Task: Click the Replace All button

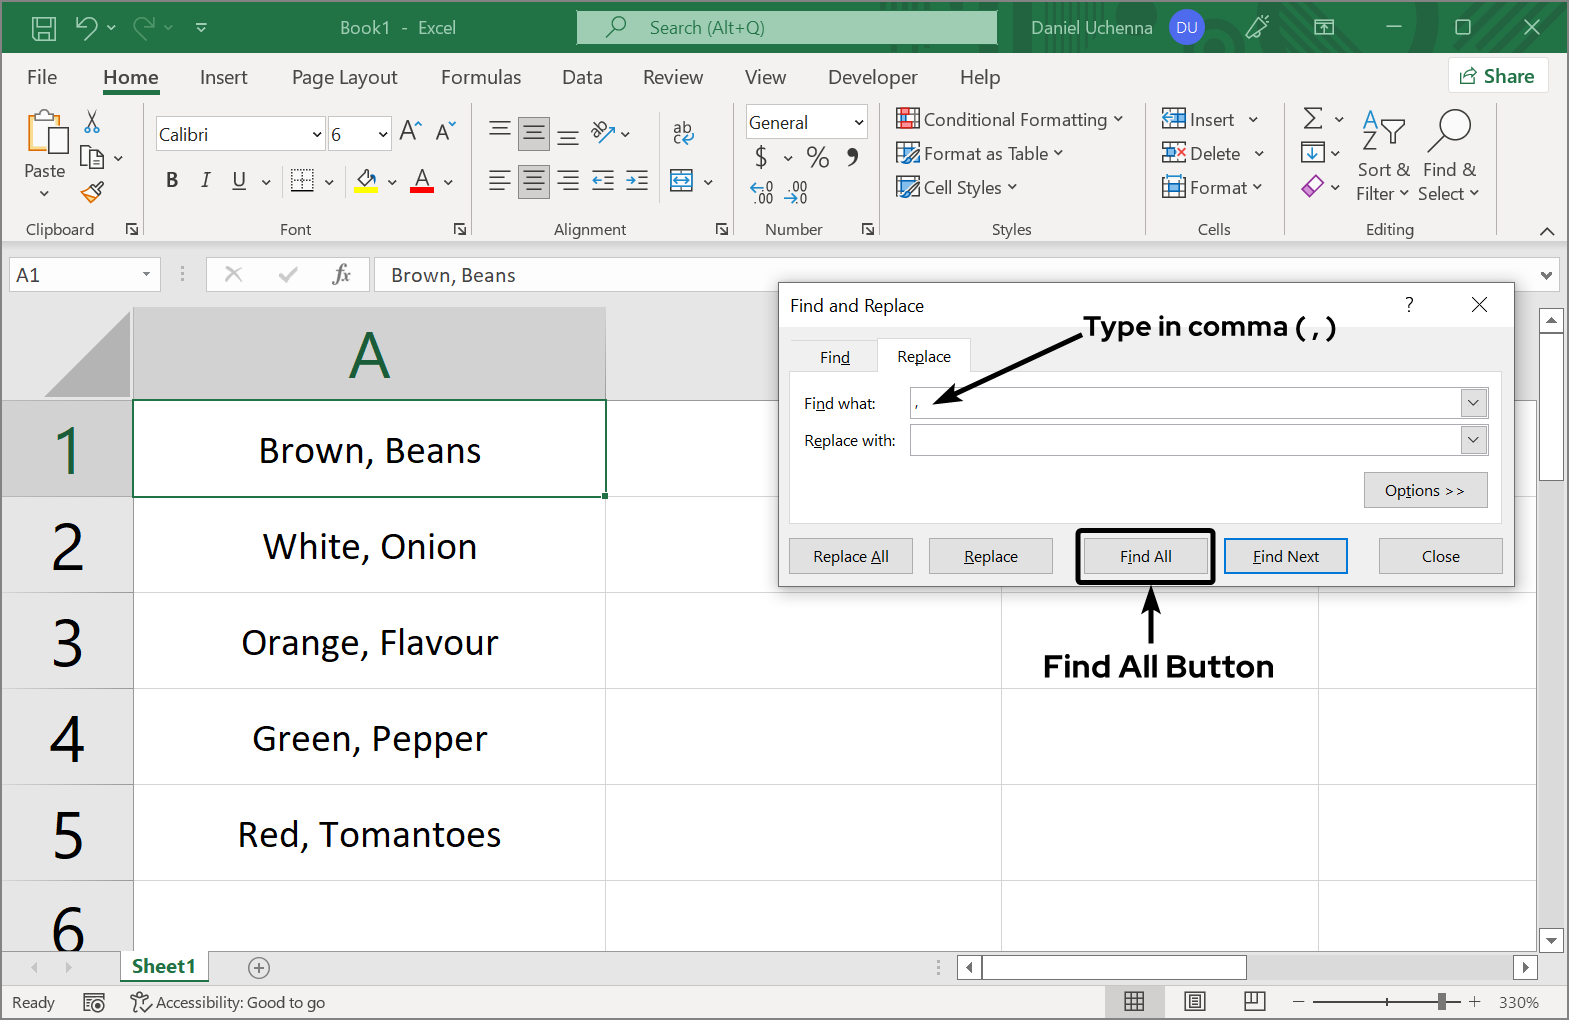Action: coord(850,557)
